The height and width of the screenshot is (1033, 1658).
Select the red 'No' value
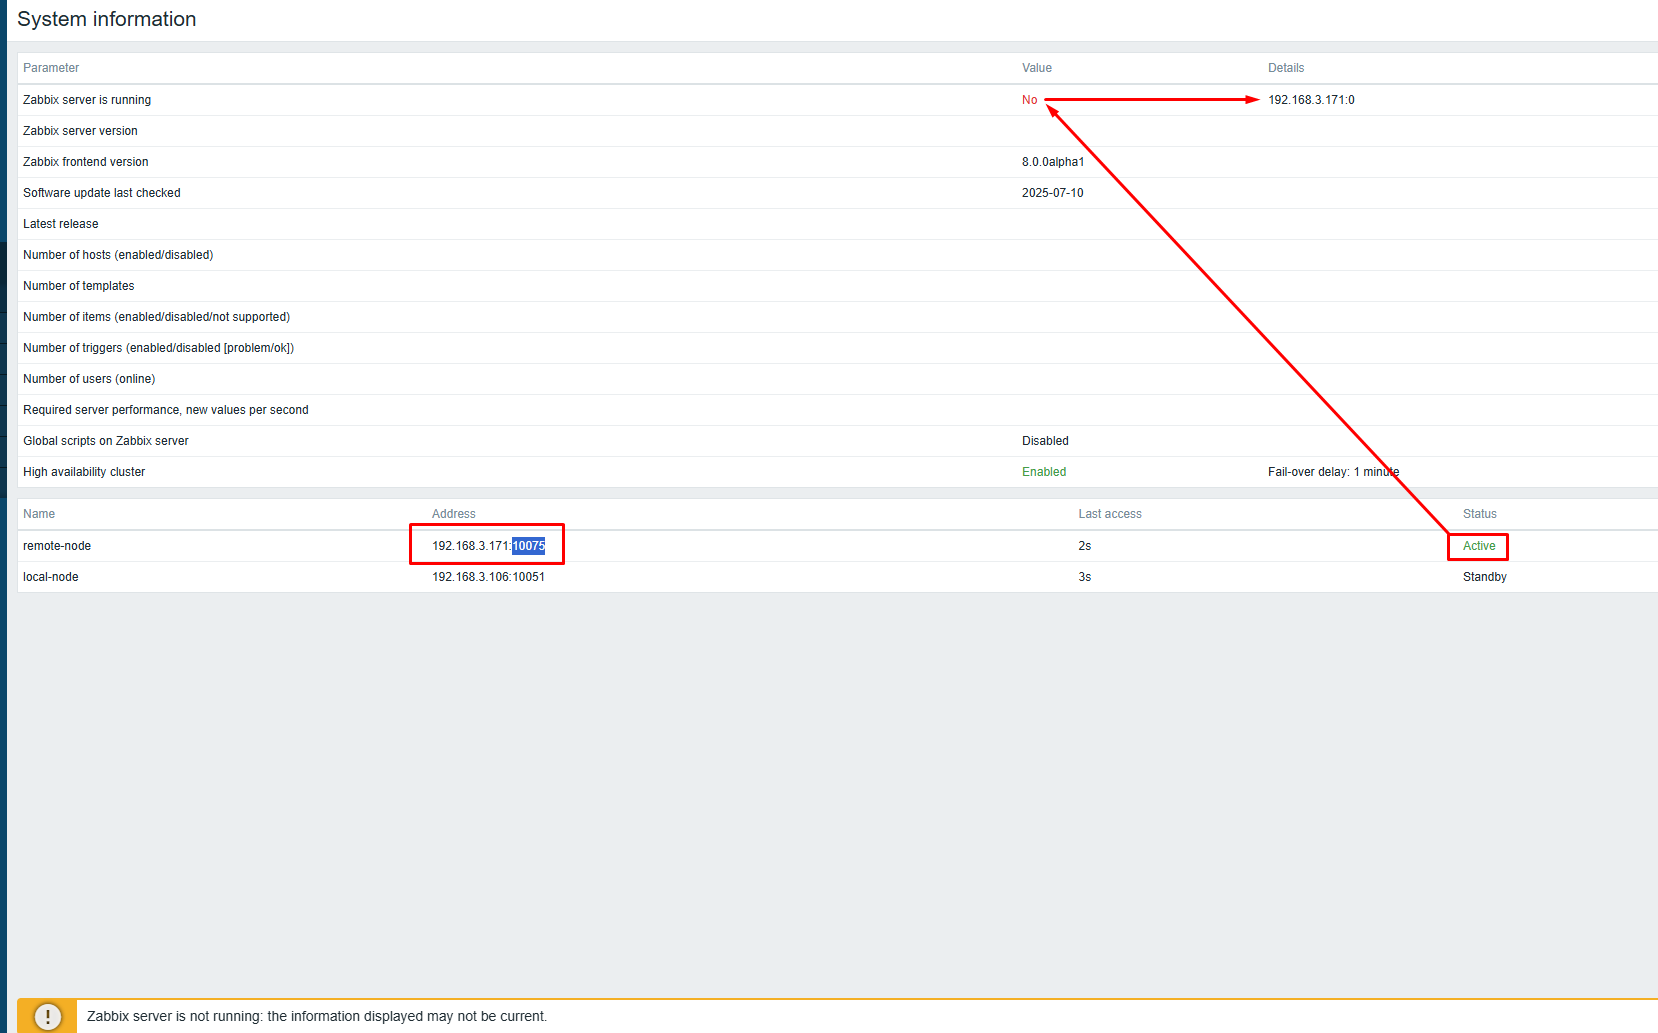[1030, 100]
